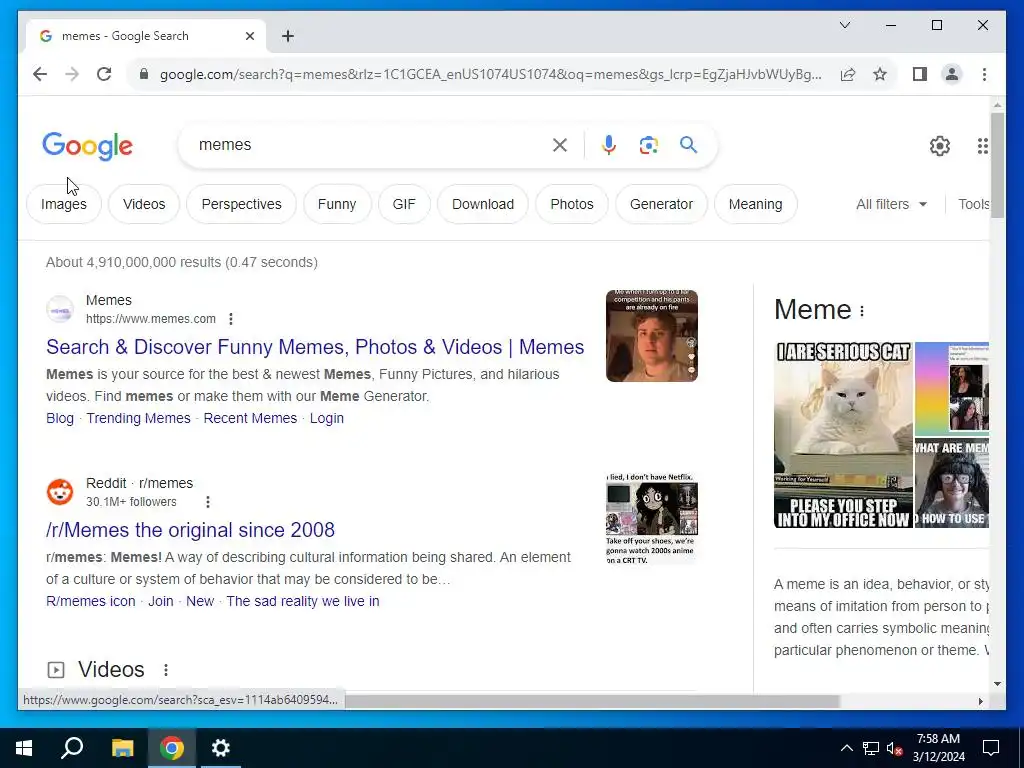Open the New sitelink under Reddit
Screen dimensions: 1024x768
200,601
